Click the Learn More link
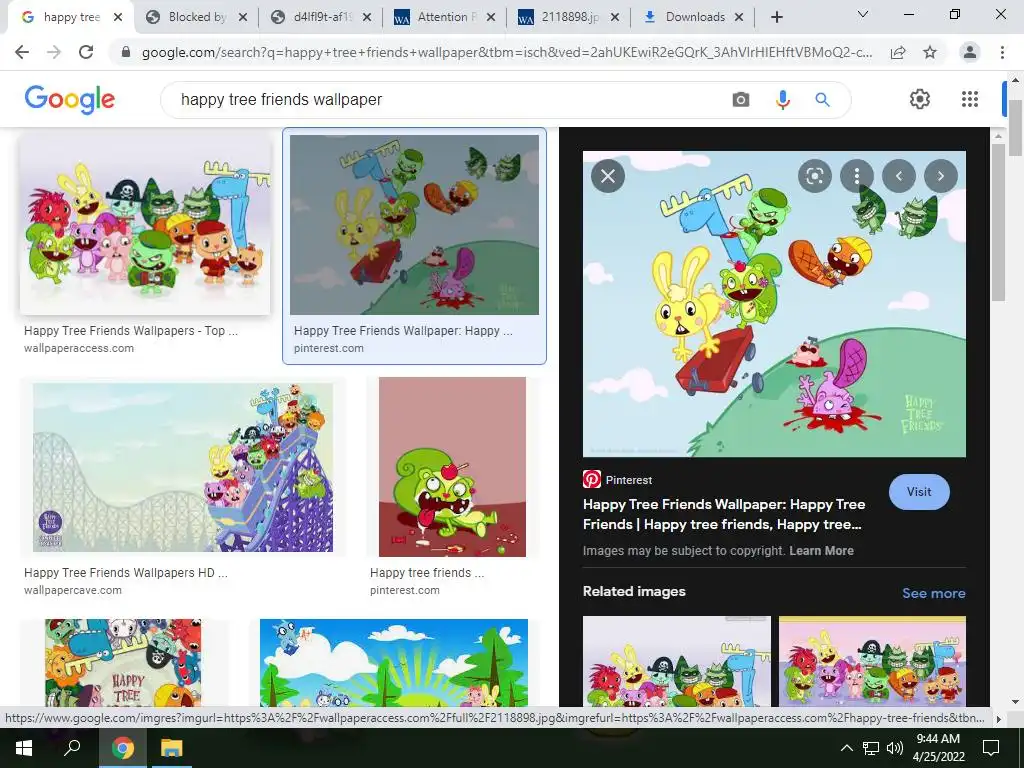This screenshot has height=768, width=1024. click(821, 551)
